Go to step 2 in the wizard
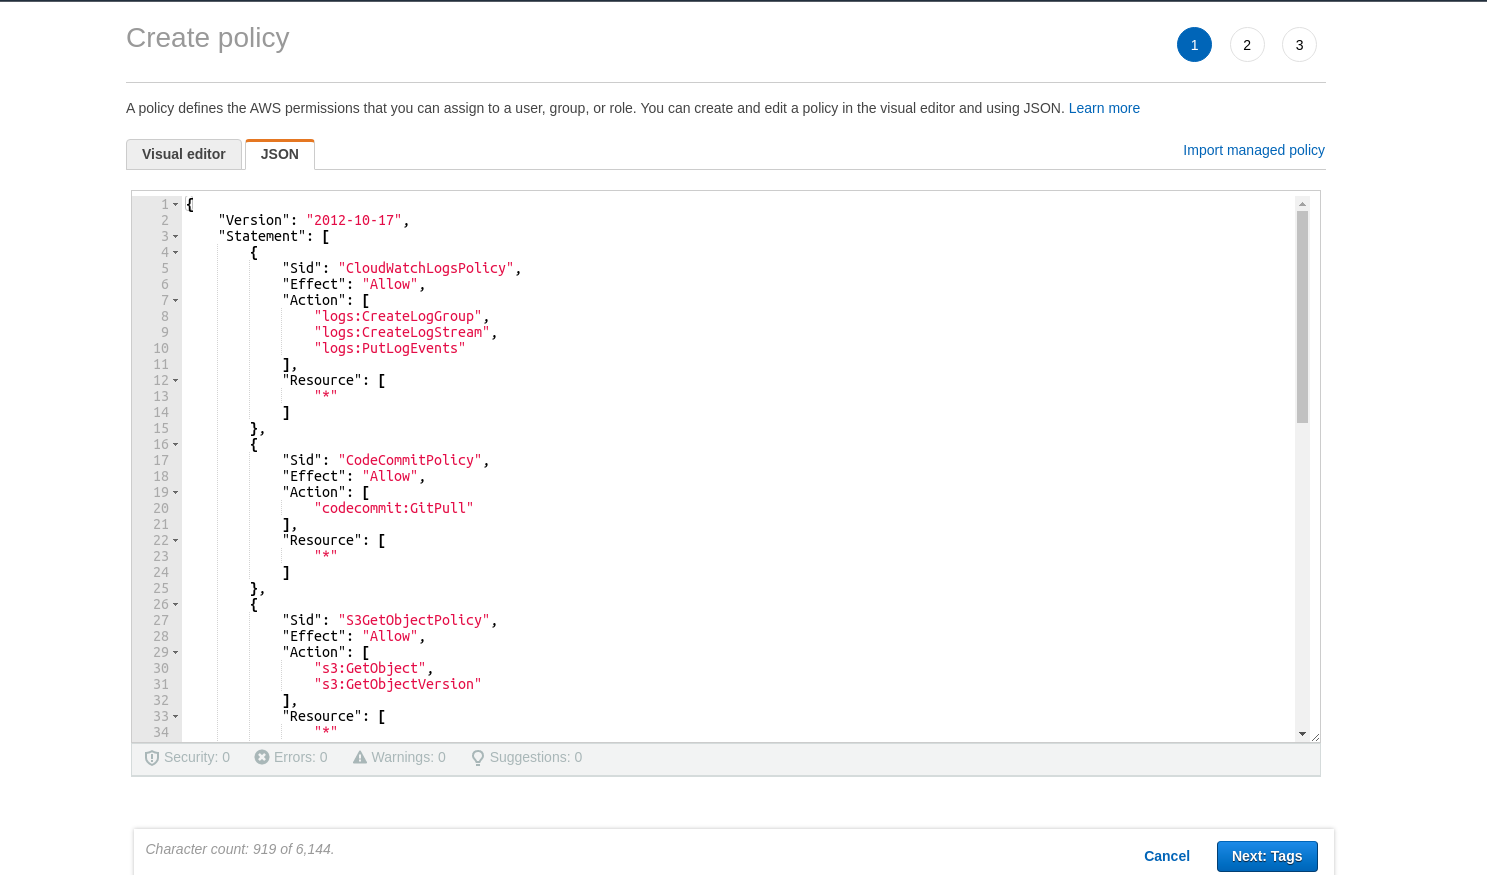Viewport: 1487px width, 875px height. click(1247, 45)
